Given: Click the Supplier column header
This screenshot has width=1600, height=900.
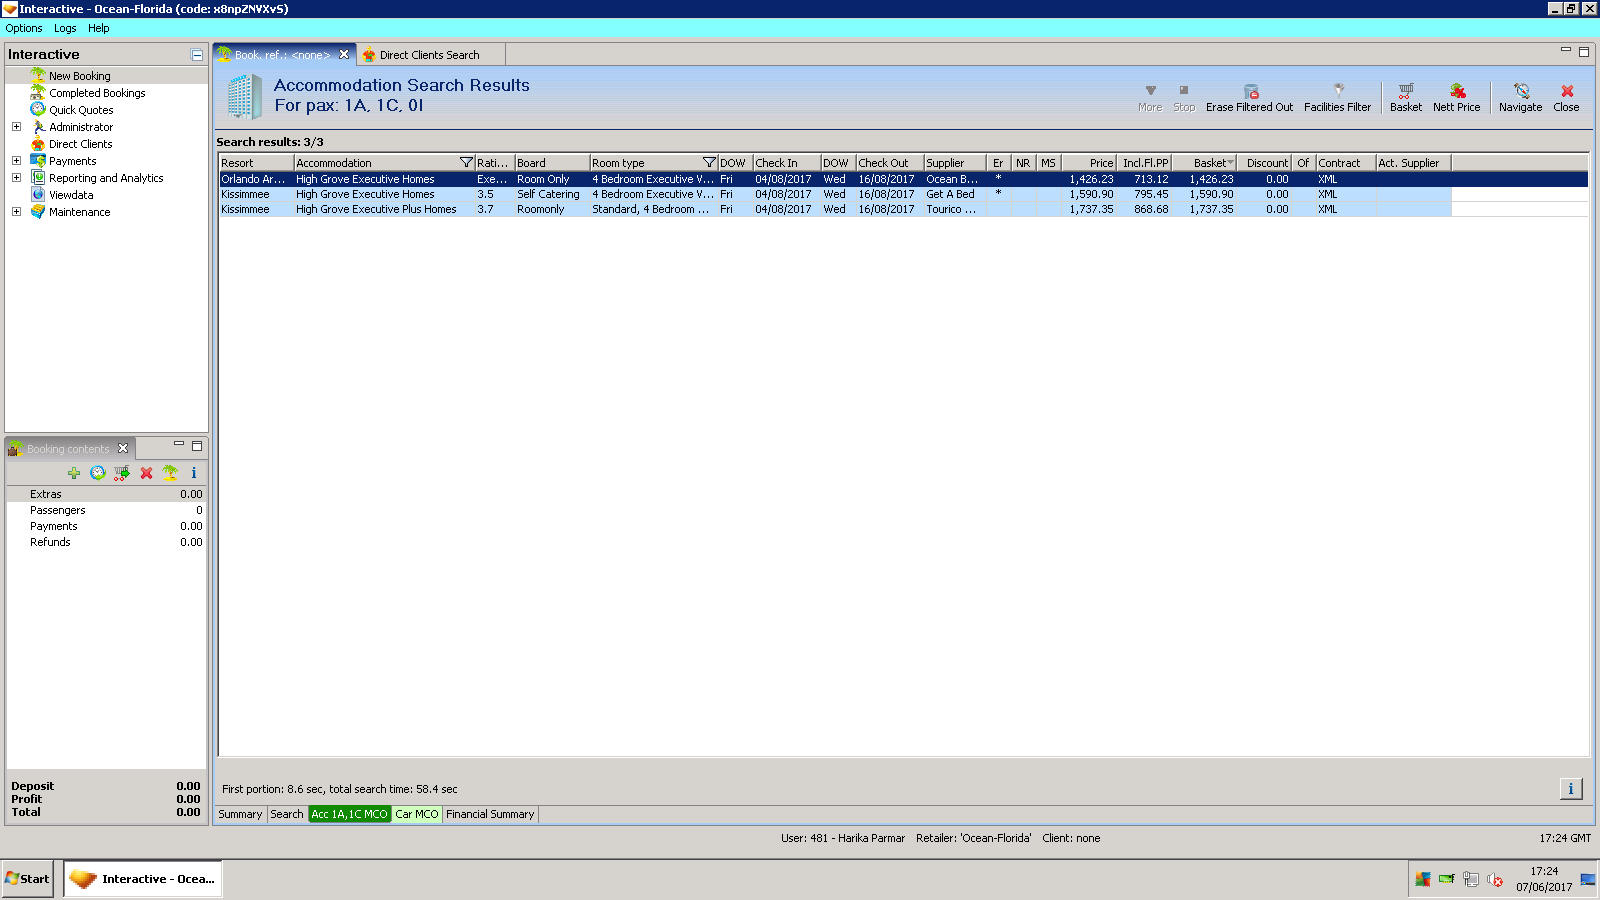Looking at the screenshot, I should point(955,163).
